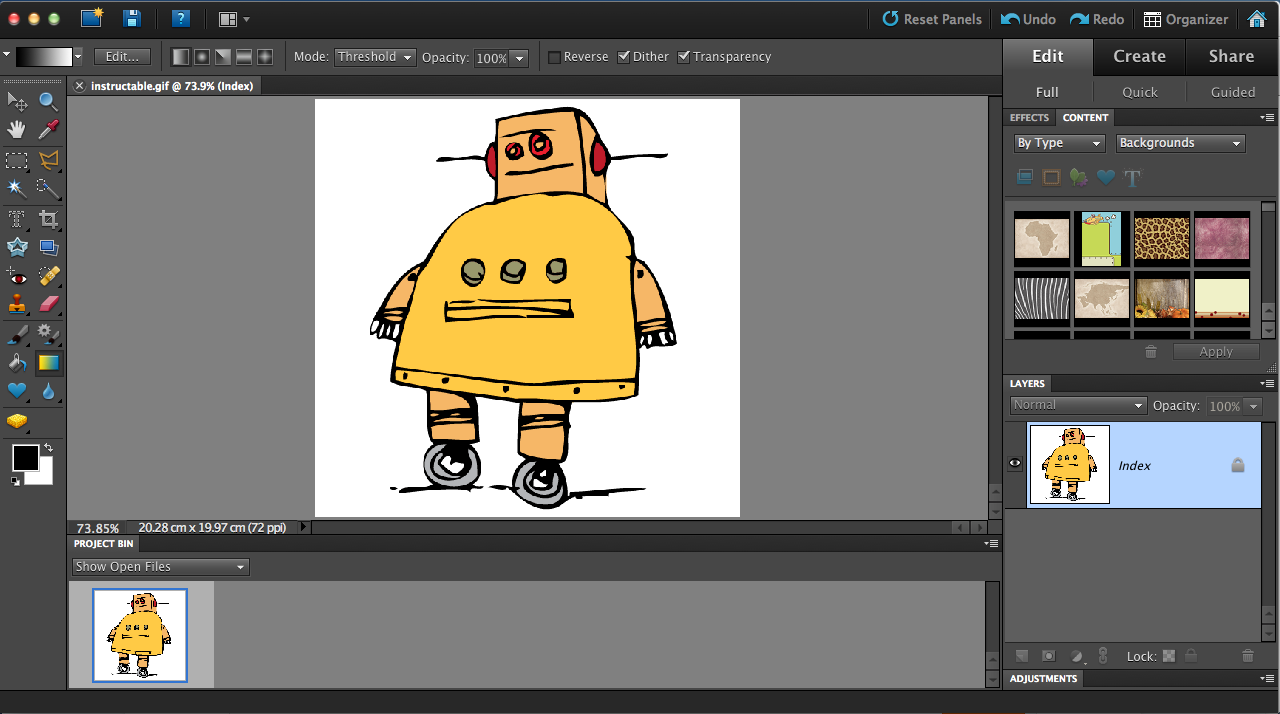Image resolution: width=1280 pixels, height=714 pixels.
Task: Open the arrange documents layout dropdown
Action: 234,19
